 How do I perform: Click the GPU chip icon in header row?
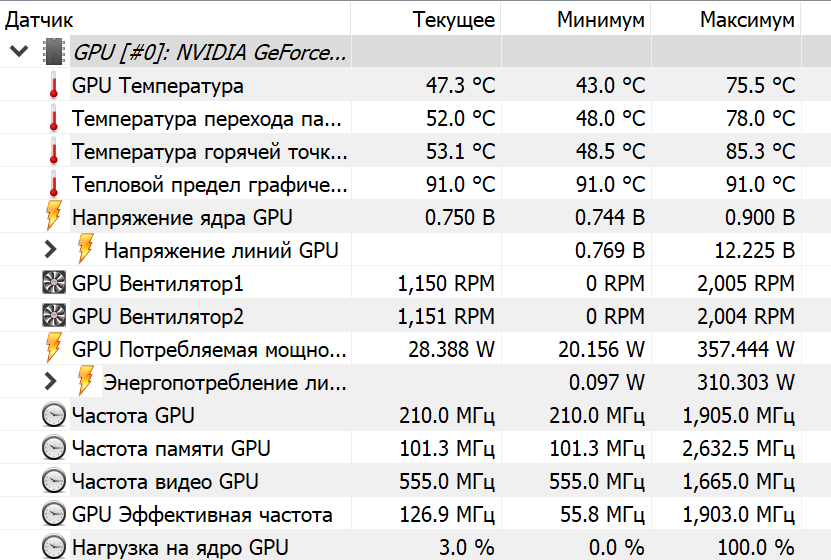click(x=53, y=52)
